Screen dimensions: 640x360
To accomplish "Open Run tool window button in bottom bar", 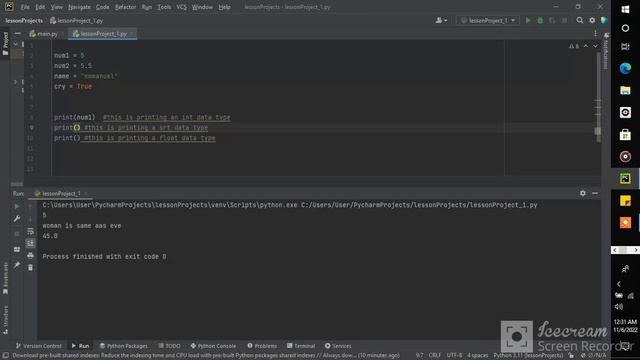I will [80, 346].
